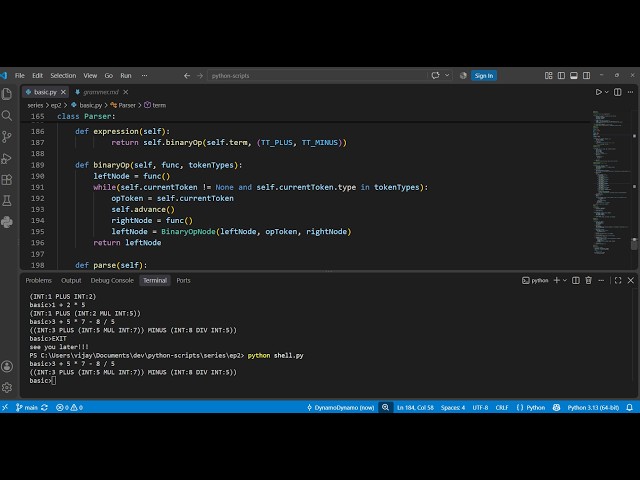
Task: Click 'ep2' breadcrumb folder
Action: point(56,105)
